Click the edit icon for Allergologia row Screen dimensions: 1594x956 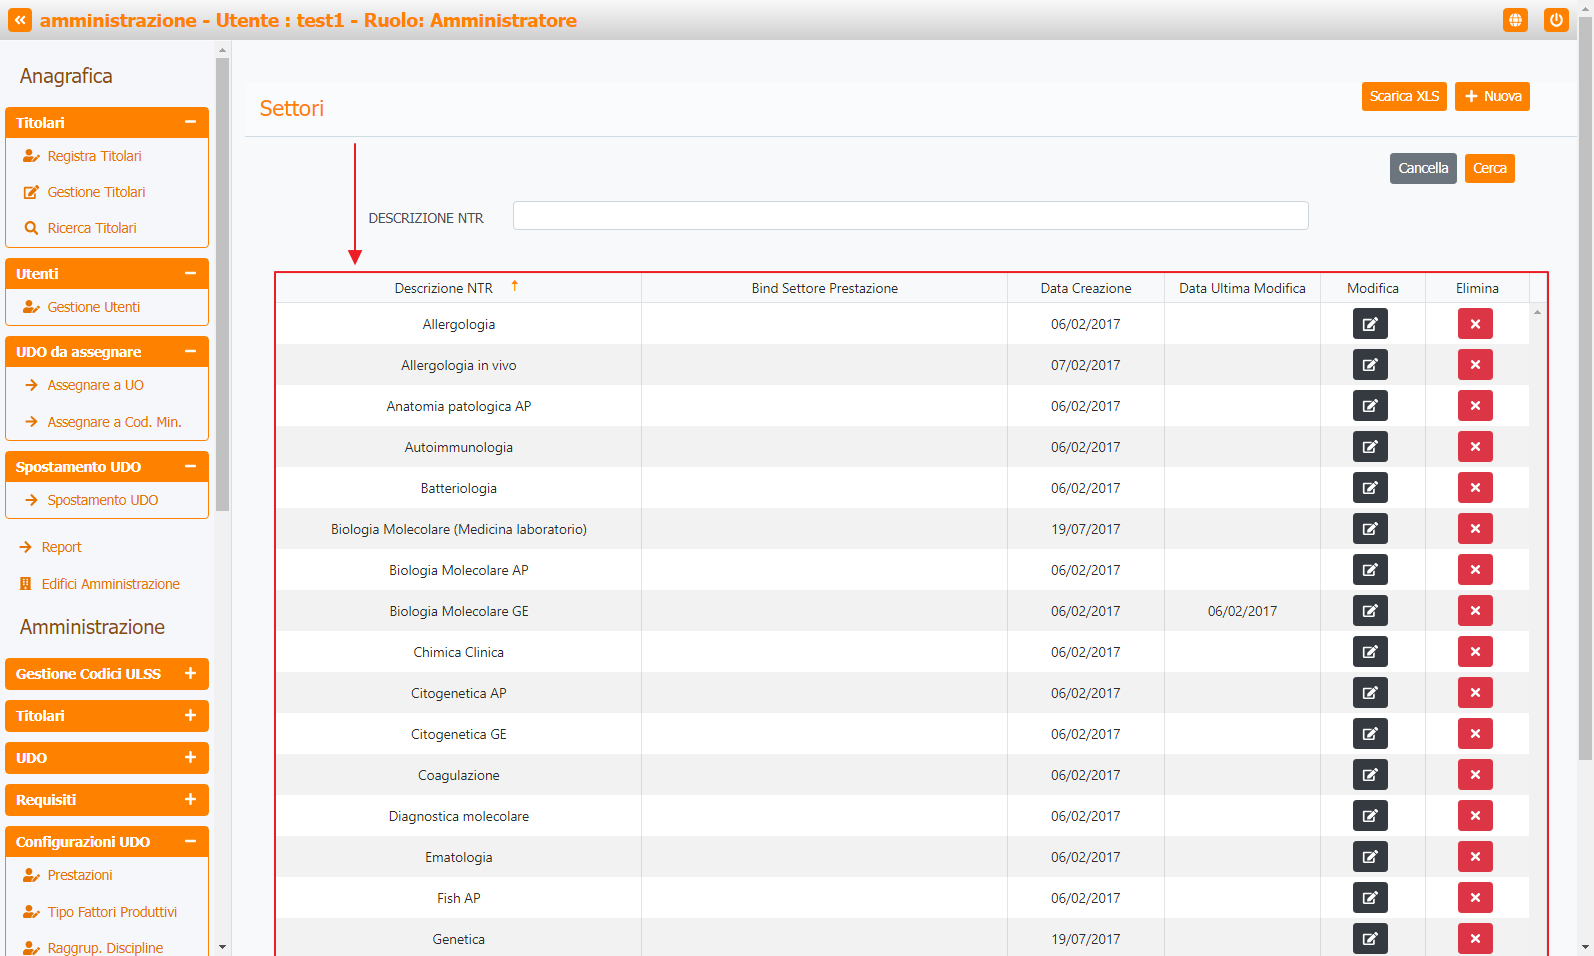pos(1369,324)
